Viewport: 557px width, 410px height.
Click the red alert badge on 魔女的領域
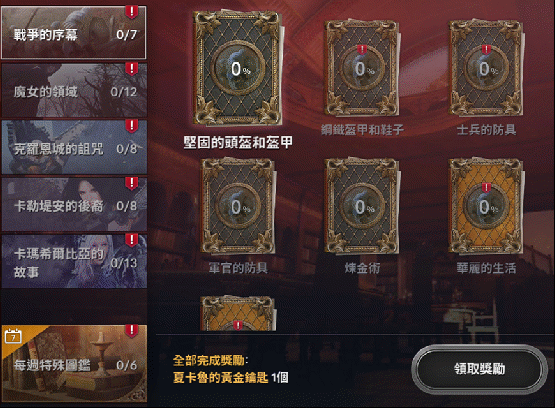(x=131, y=69)
